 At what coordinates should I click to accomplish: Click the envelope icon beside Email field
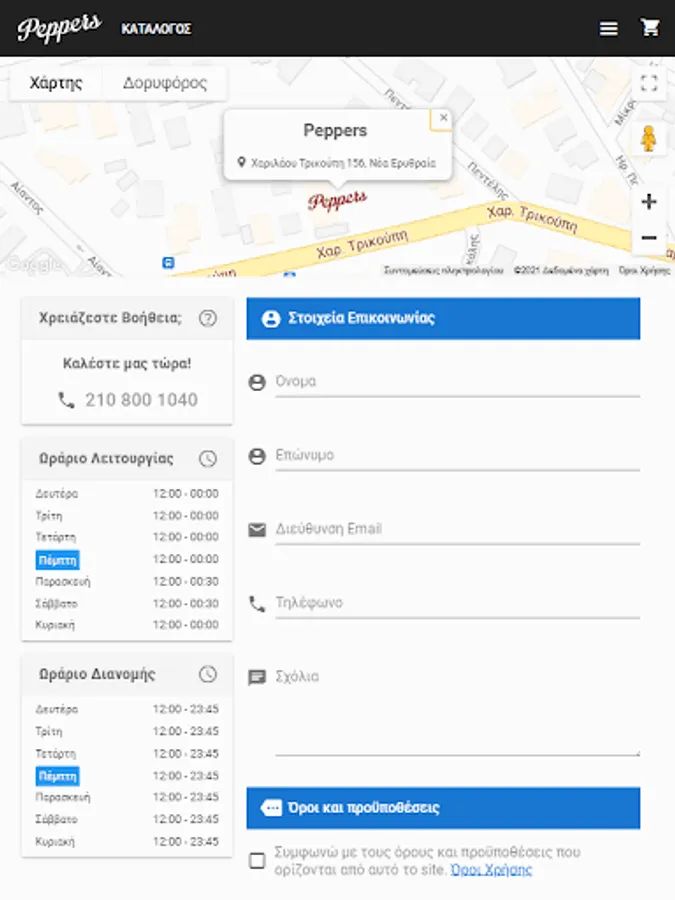[x=257, y=530]
